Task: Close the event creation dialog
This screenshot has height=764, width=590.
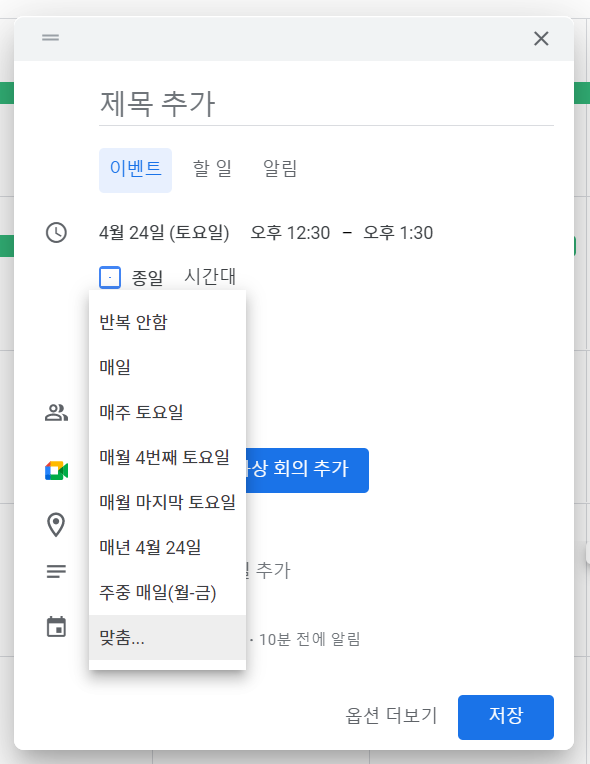Action: tap(541, 38)
